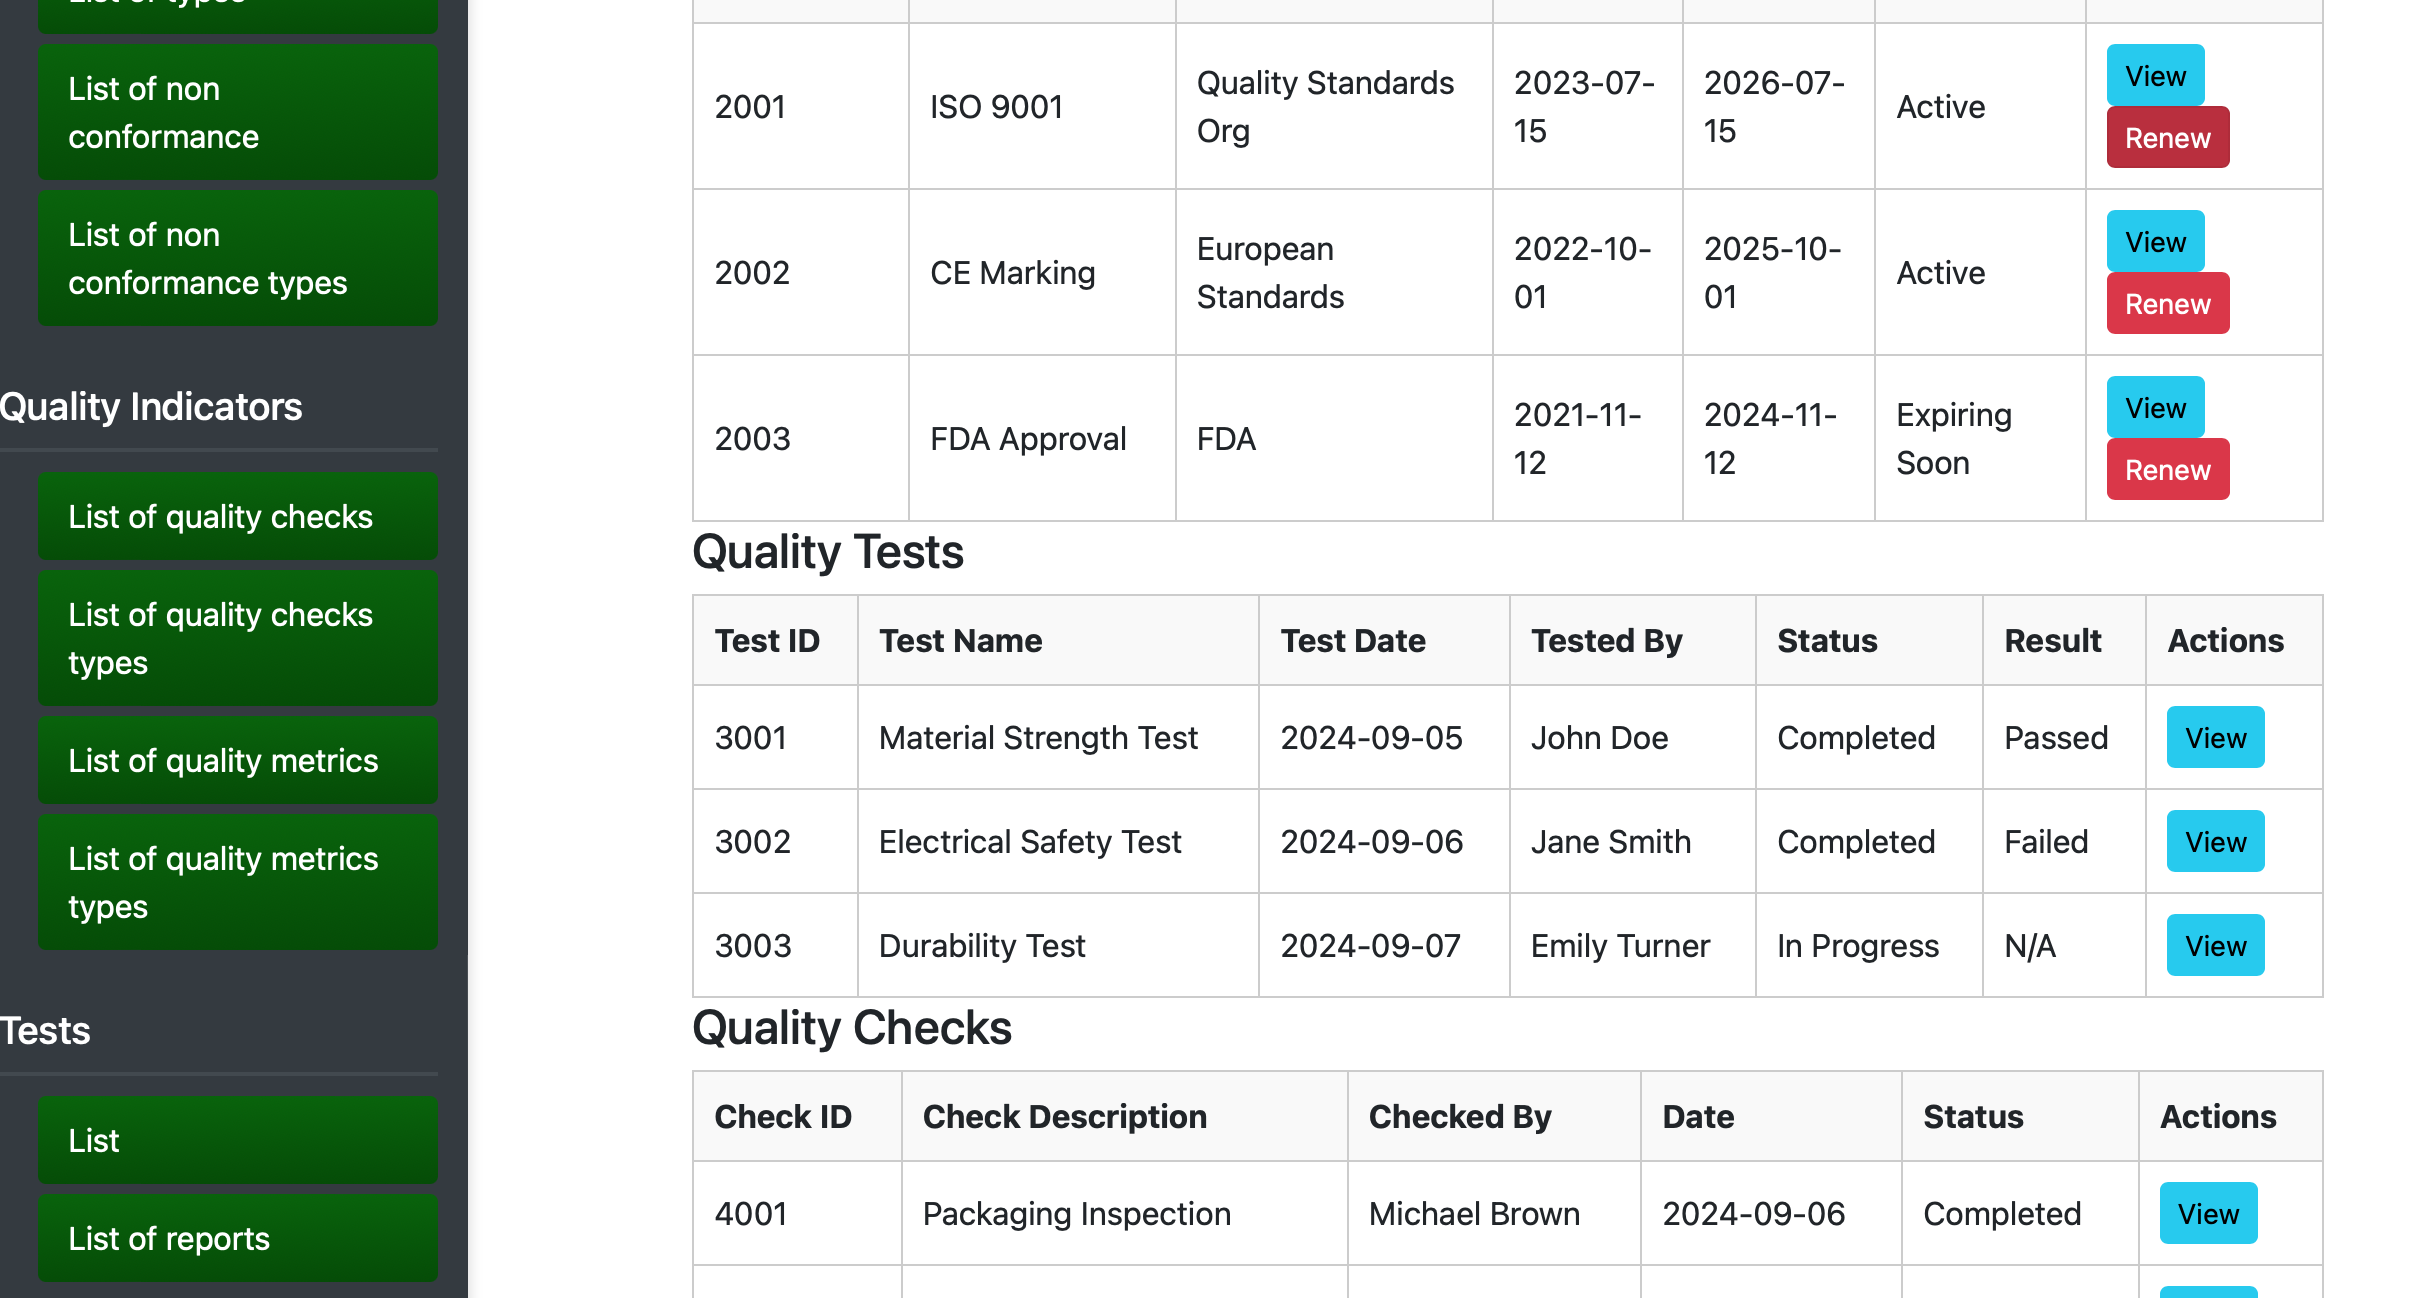View the Packaging Inspection check

2208,1213
